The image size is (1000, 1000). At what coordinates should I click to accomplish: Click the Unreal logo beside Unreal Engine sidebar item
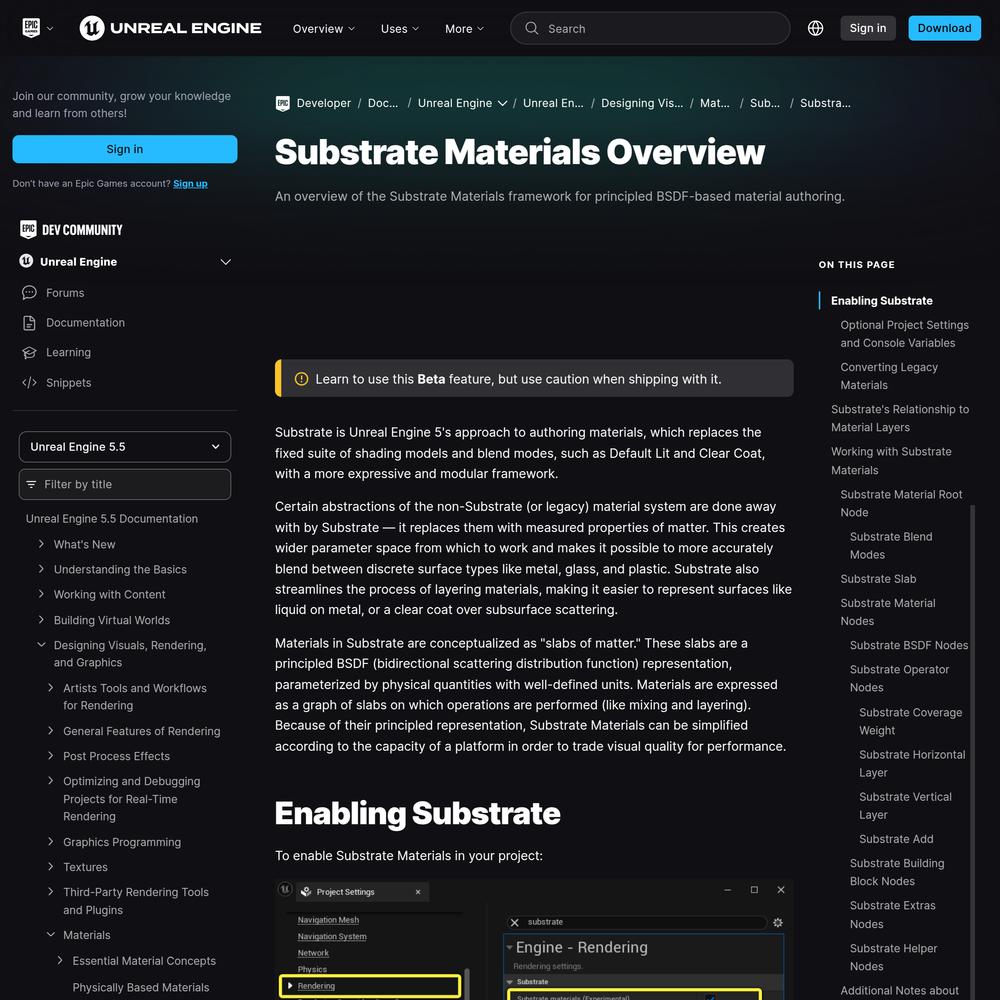tap(26, 261)
